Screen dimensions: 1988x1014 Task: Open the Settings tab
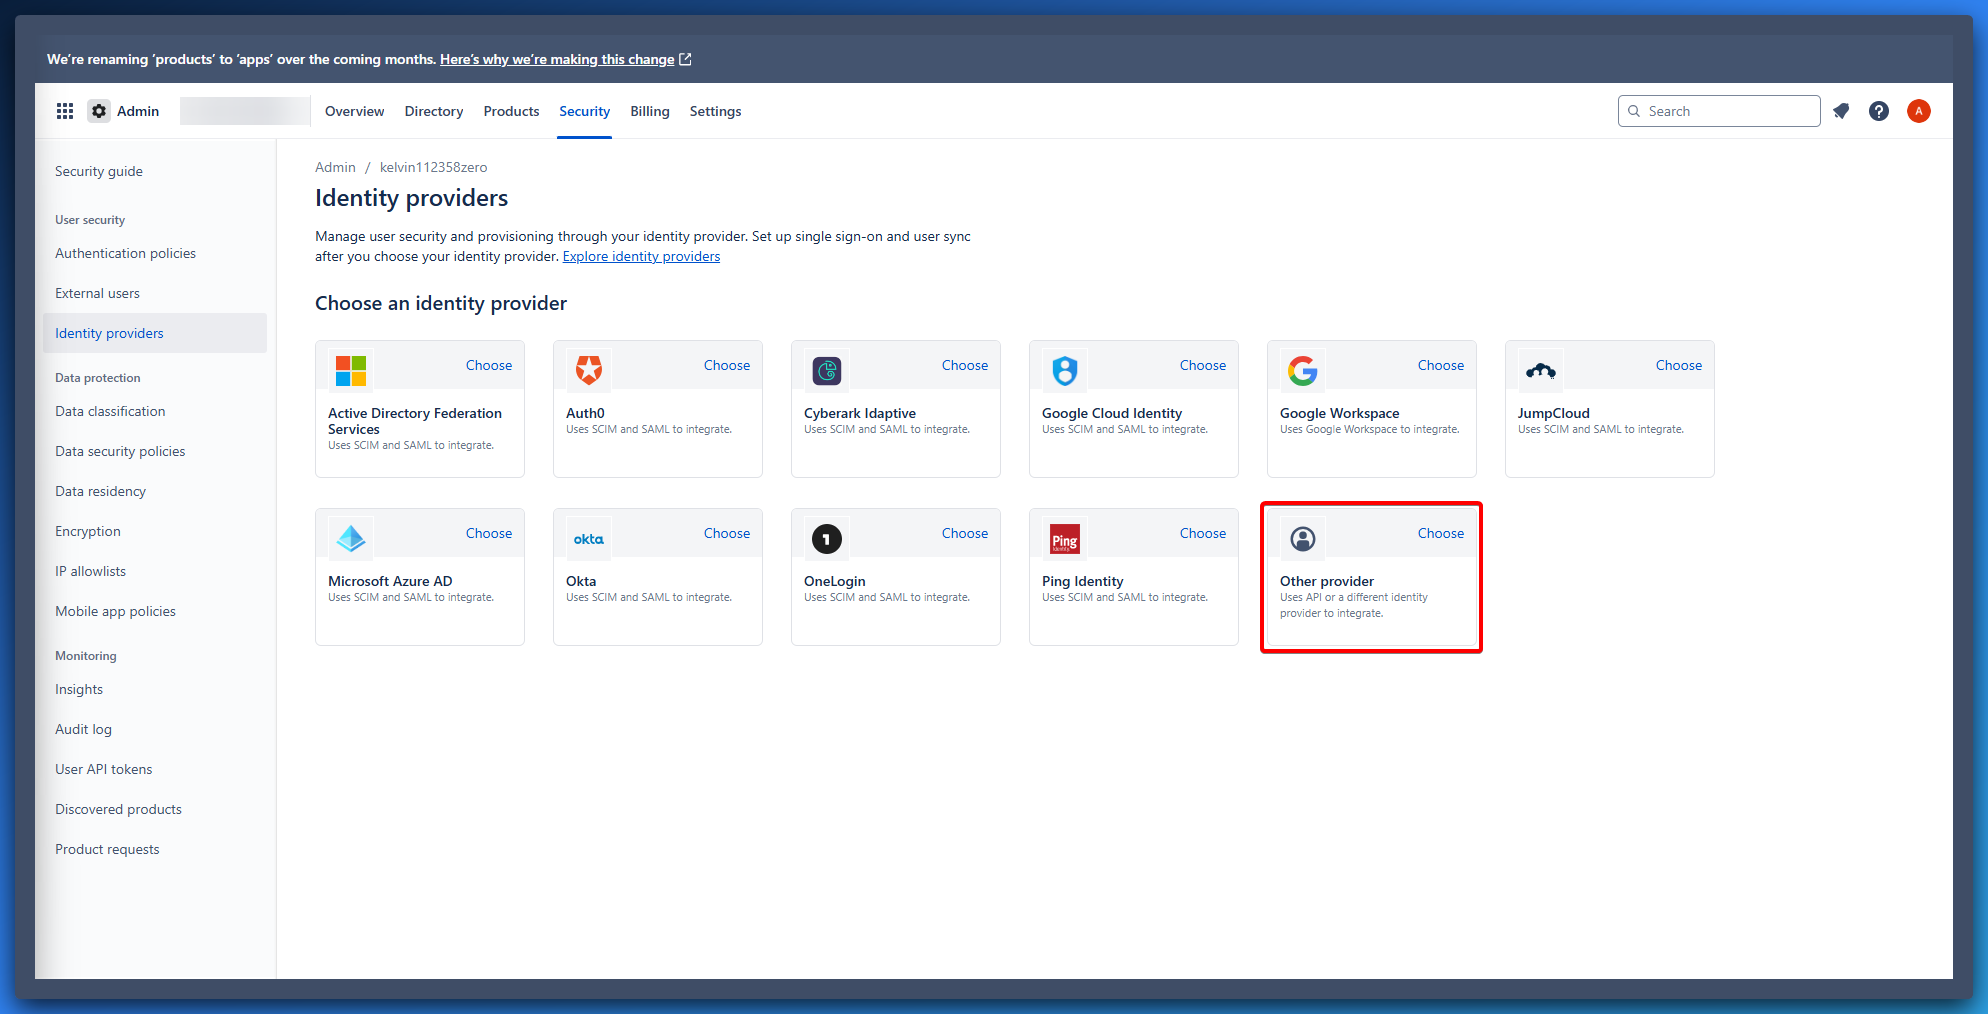715,111
